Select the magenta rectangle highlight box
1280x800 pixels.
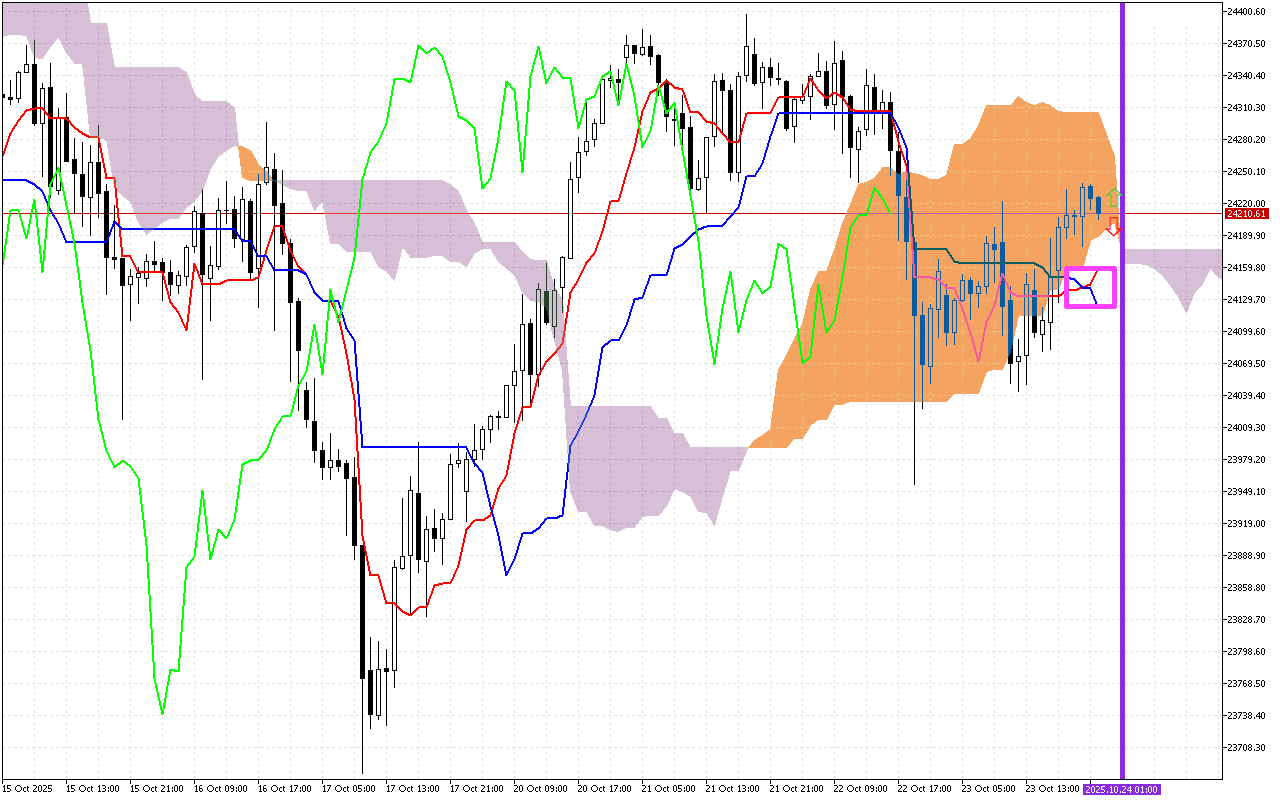coord(1090,288)
